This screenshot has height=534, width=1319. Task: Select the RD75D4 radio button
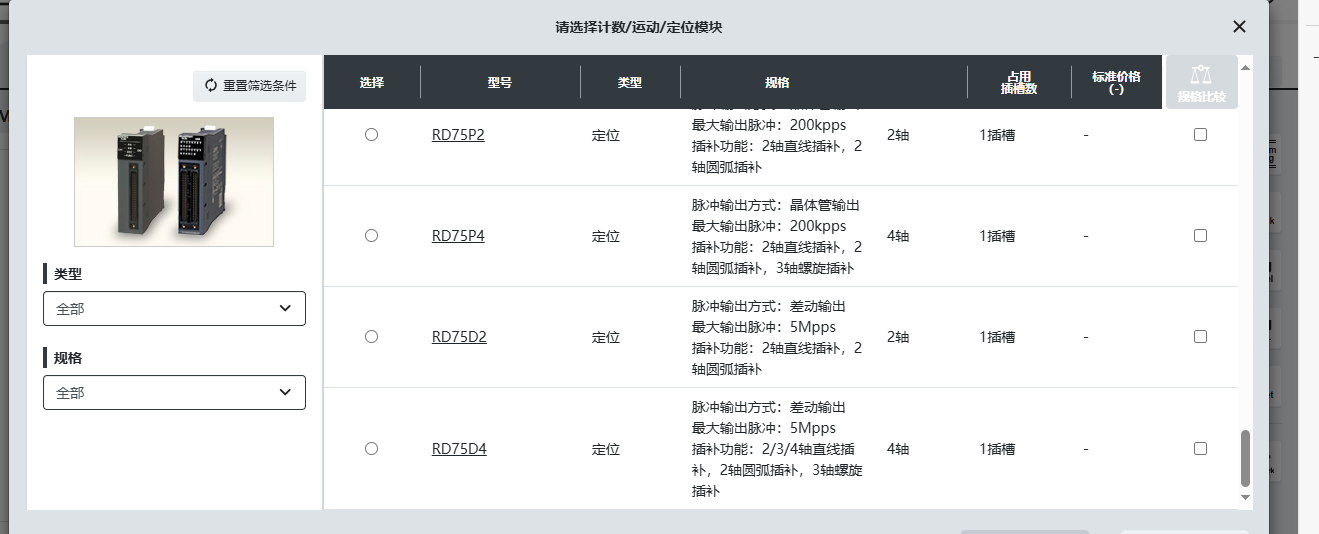(x=372, y=449)
